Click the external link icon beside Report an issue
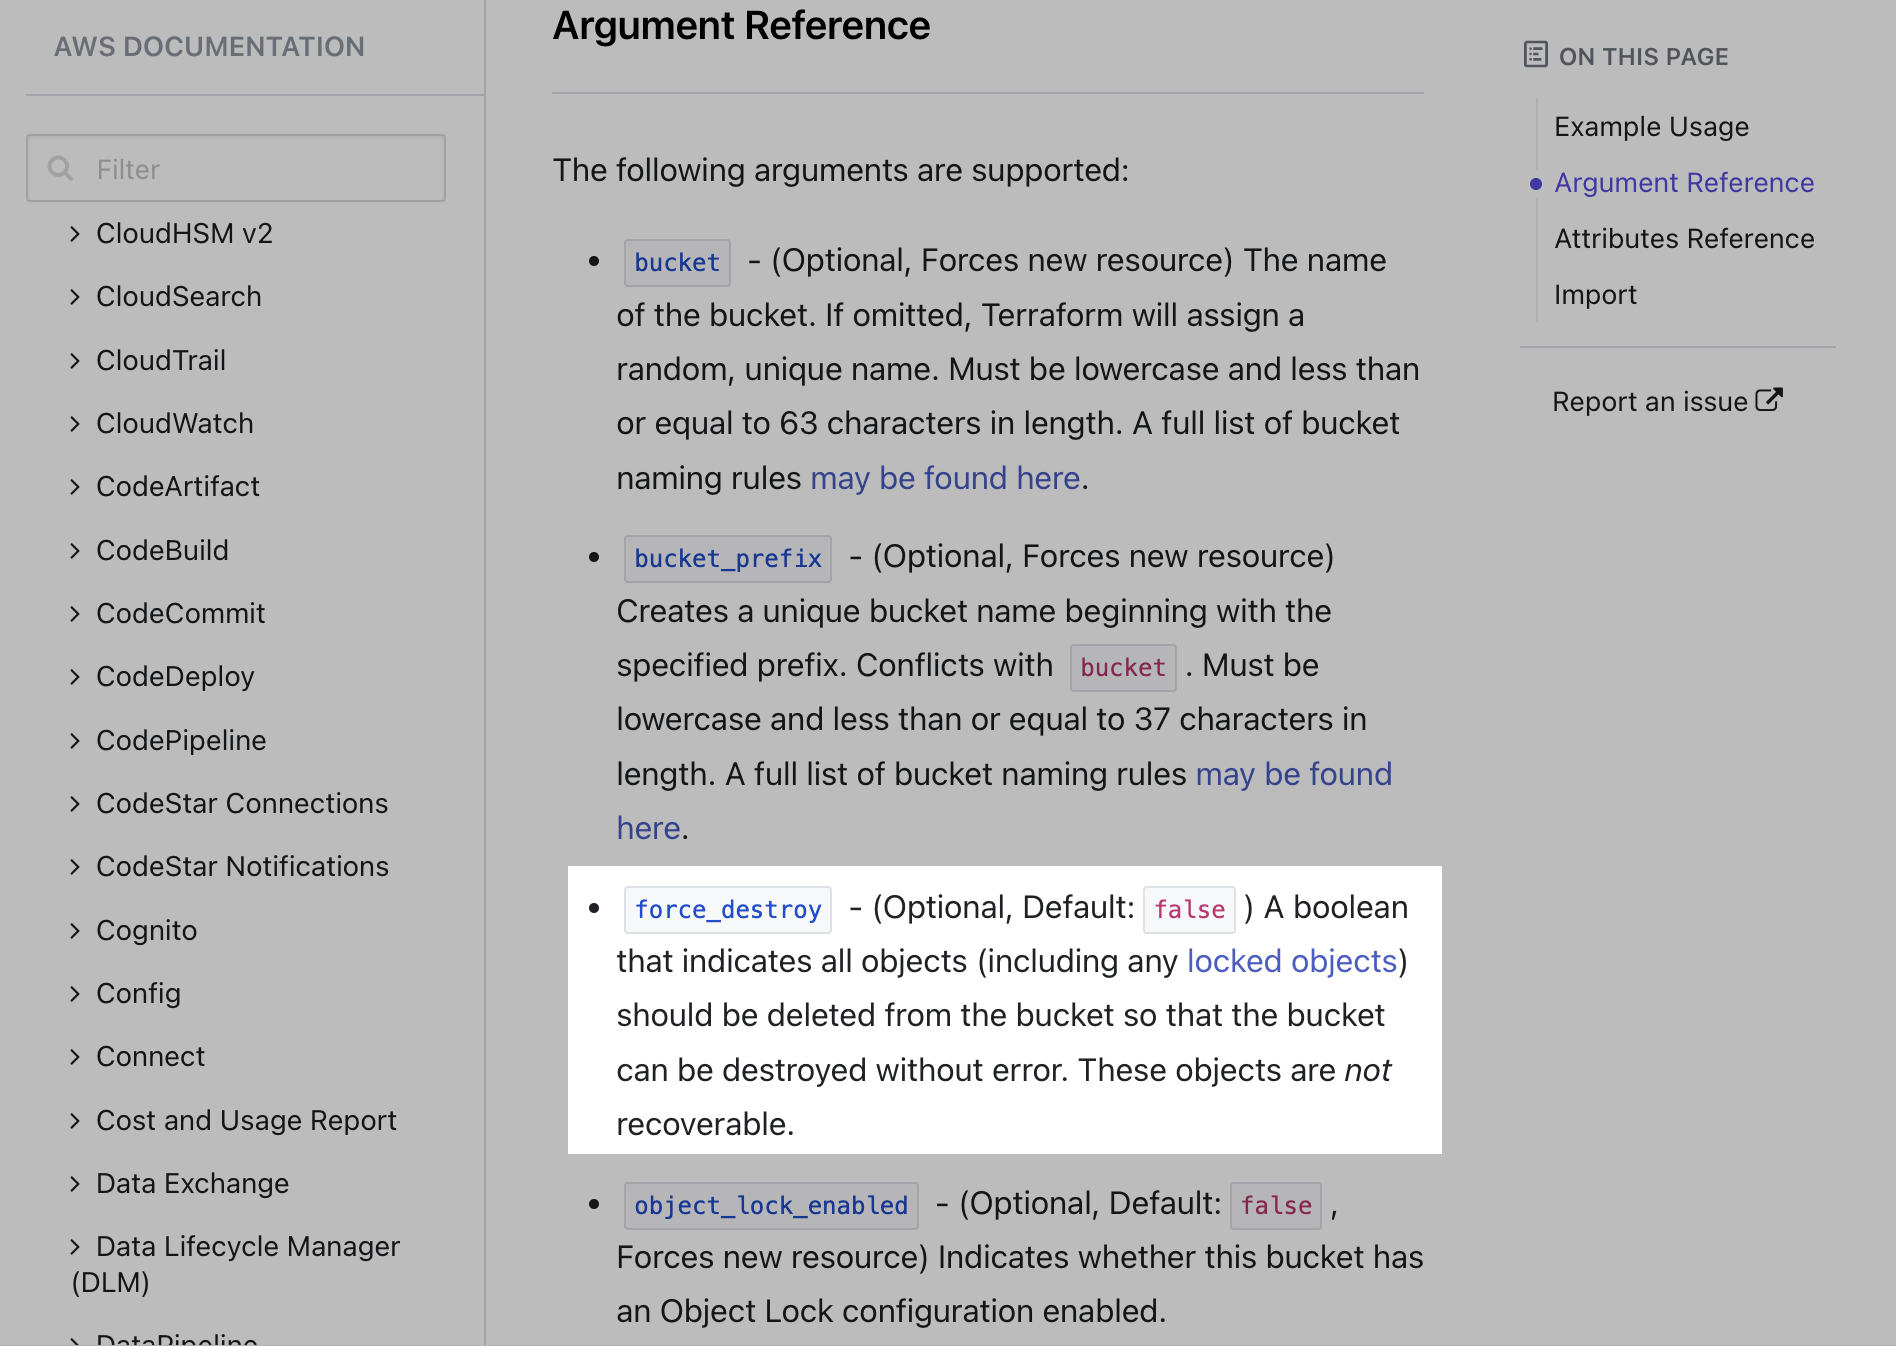 pos(1768,400)
